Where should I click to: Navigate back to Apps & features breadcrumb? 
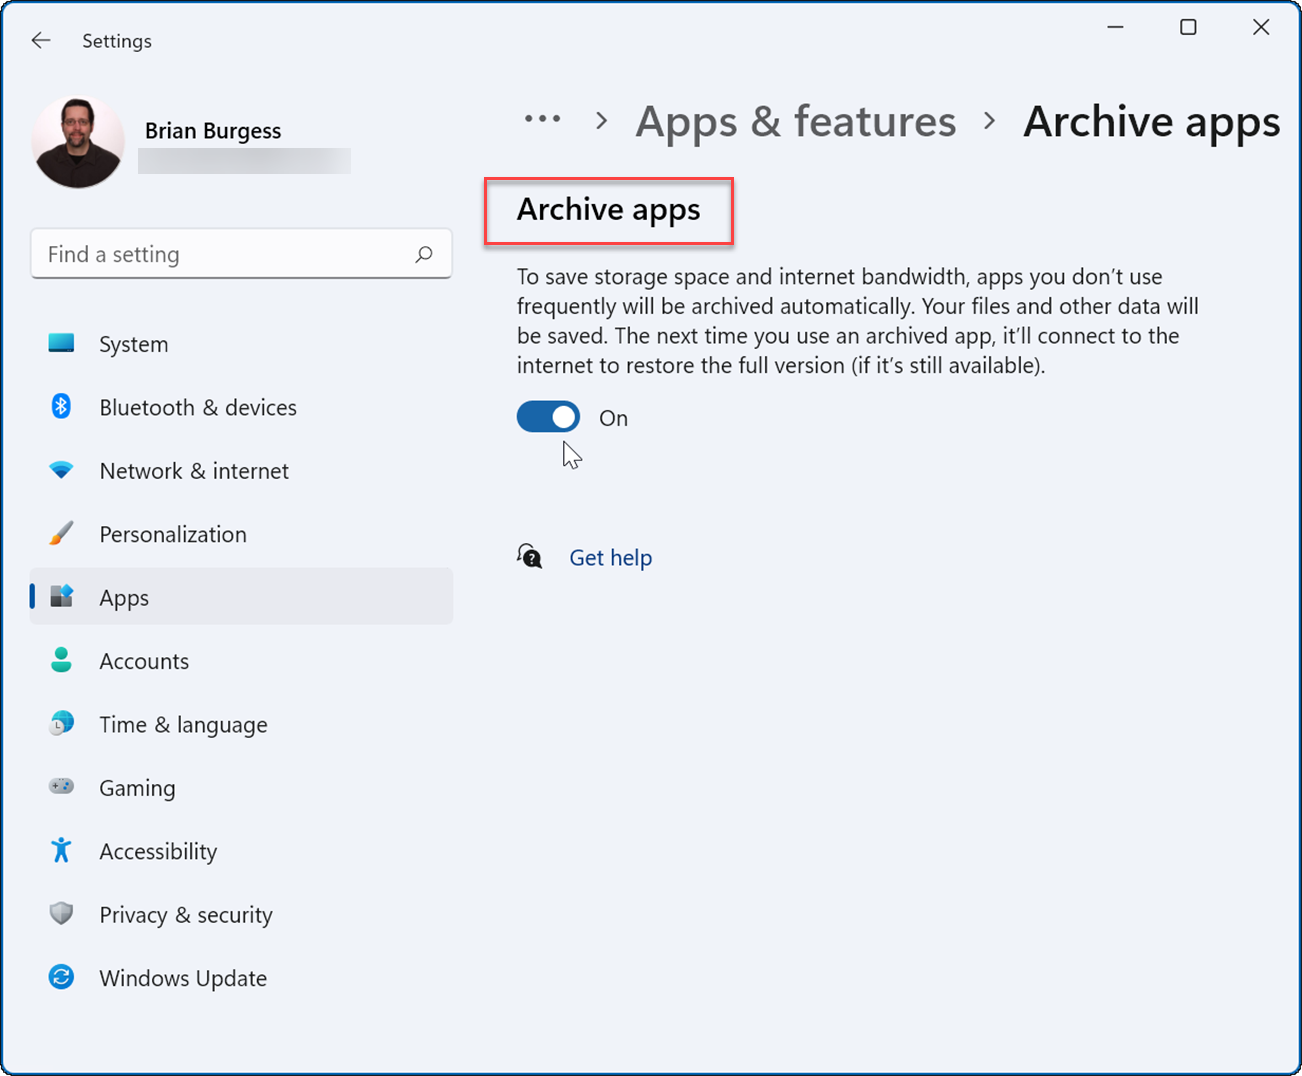click(x=795, y=121)
